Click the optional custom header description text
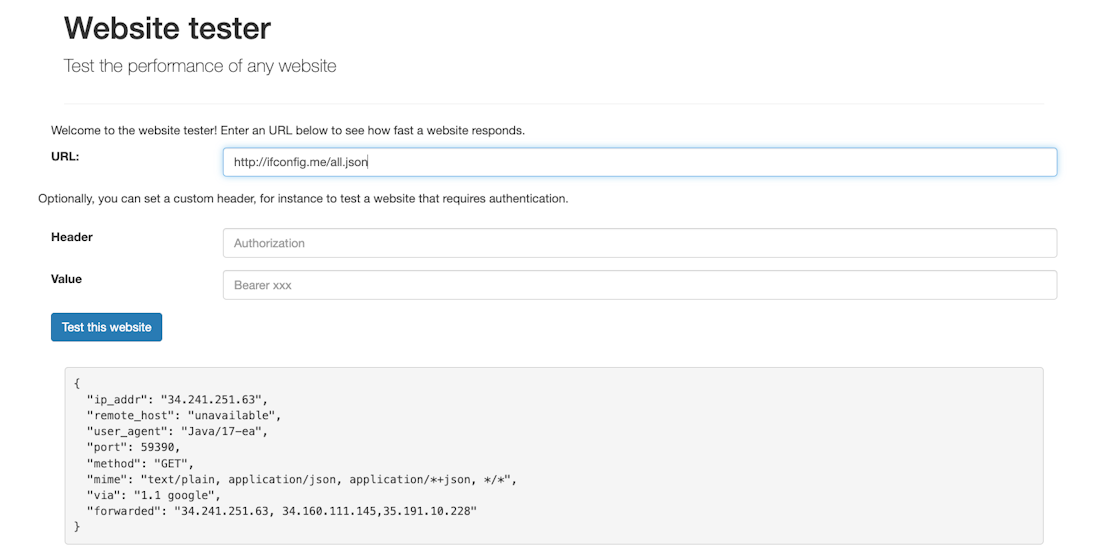The width and height of the screenshot is (1120, 559). click(303, 199)
